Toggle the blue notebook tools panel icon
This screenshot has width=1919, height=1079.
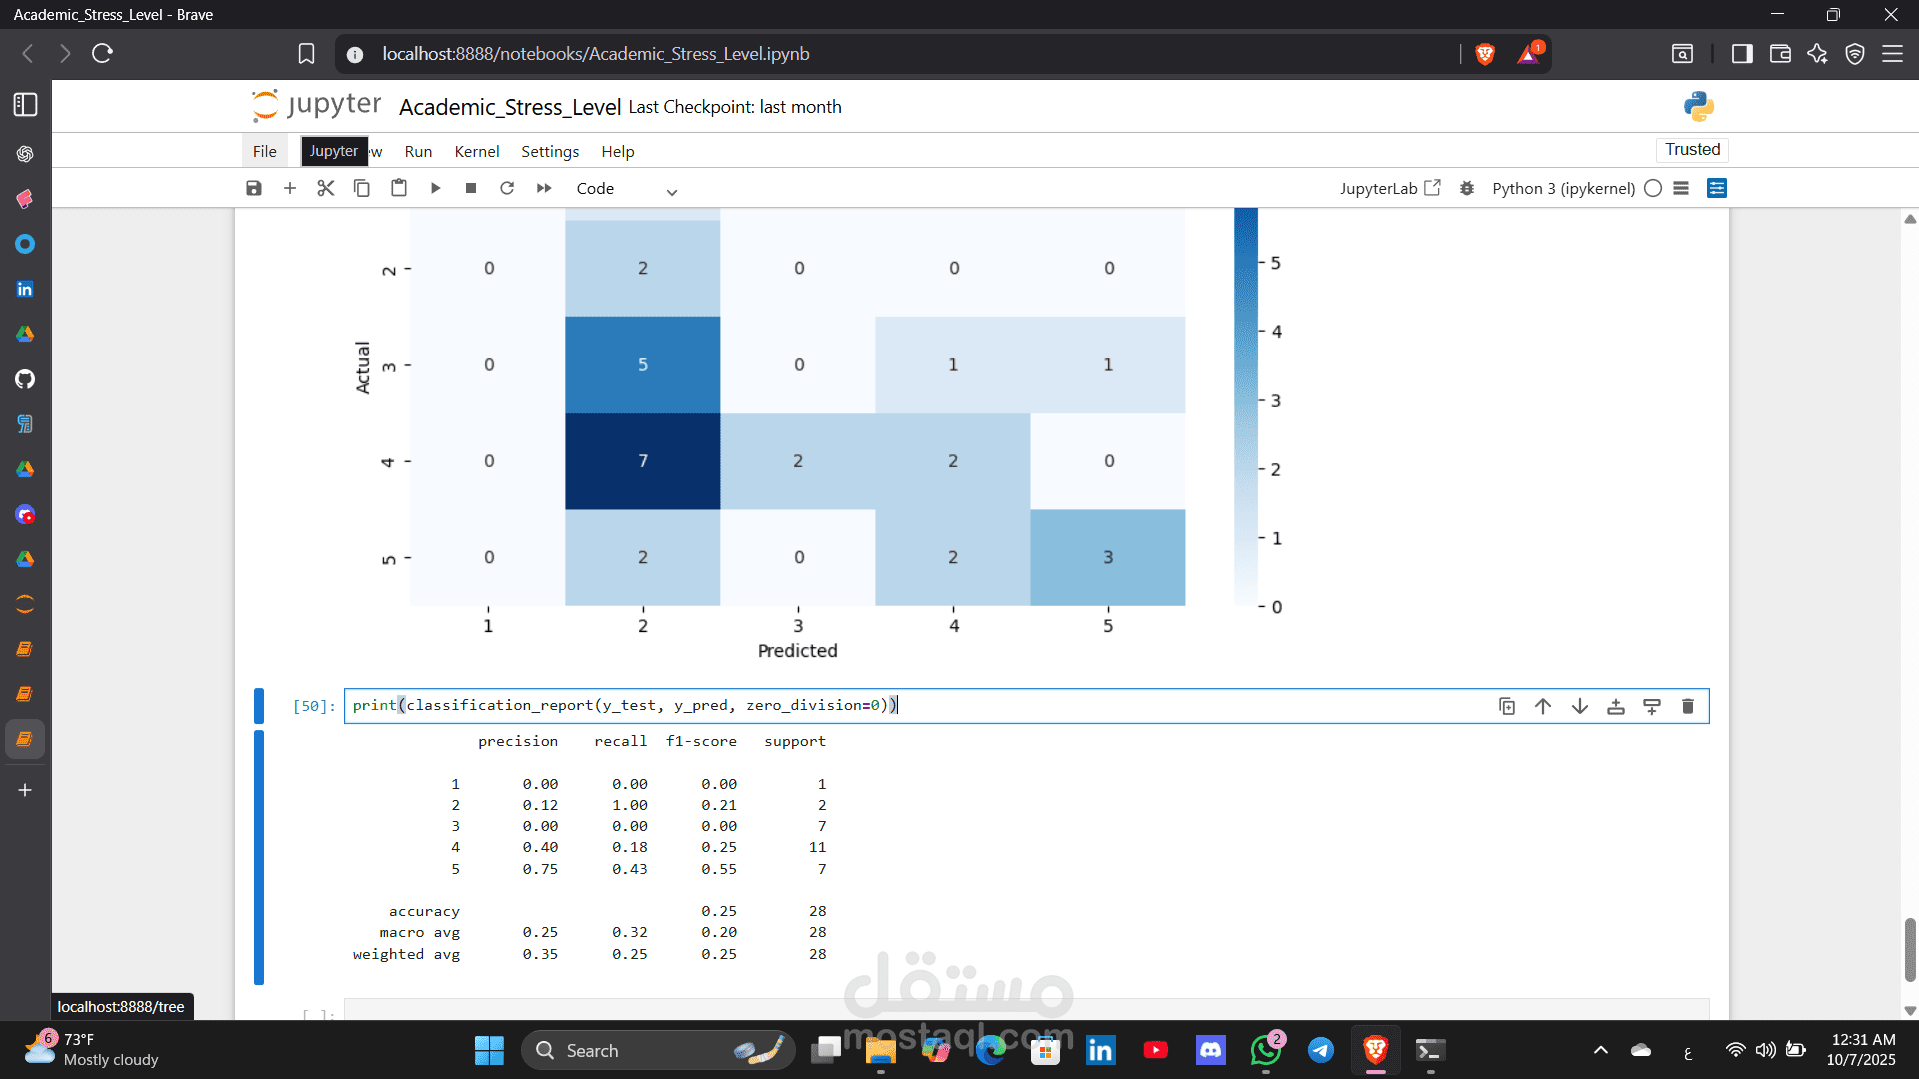click(x=1717, y=188)
